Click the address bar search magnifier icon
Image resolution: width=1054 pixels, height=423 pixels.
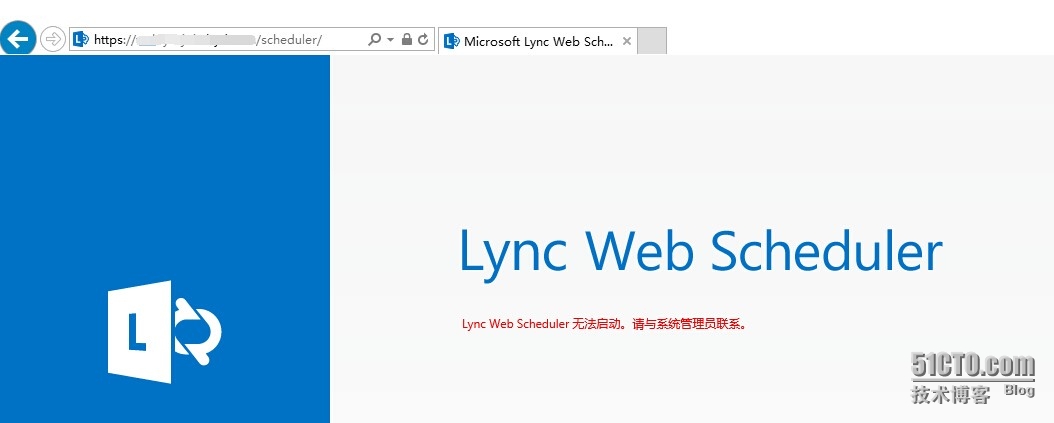(x=374, y=40)
